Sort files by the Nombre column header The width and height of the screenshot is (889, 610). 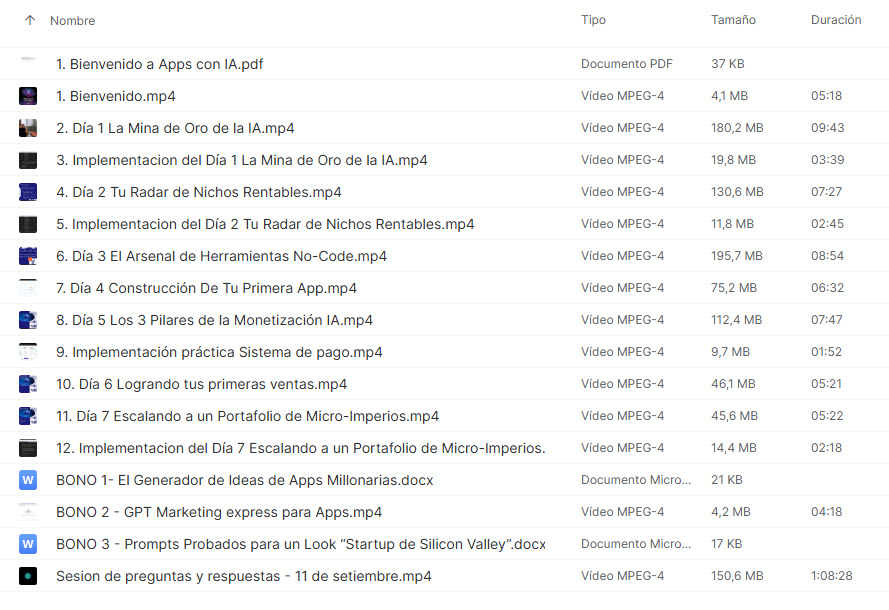72,20
